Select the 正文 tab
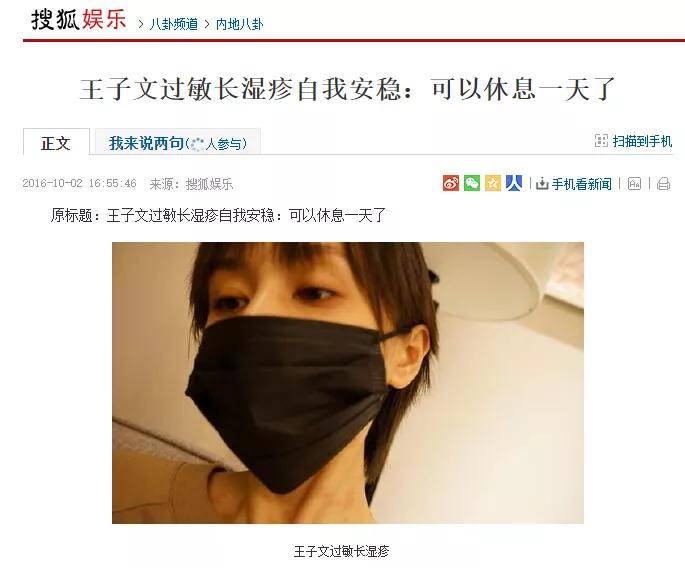Image resolution: width=685 pixels, height=568 pixels. 56,142
